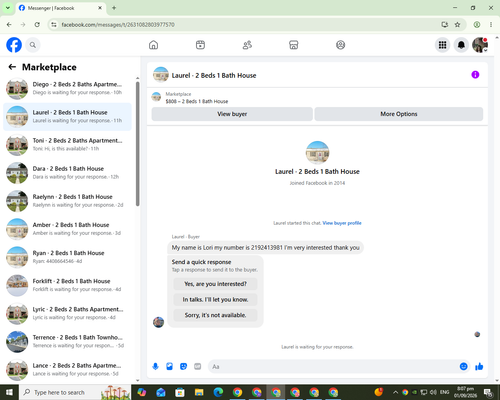Click the address bar URL
This screenshot has height=400, width=500.
pos(118,25)
